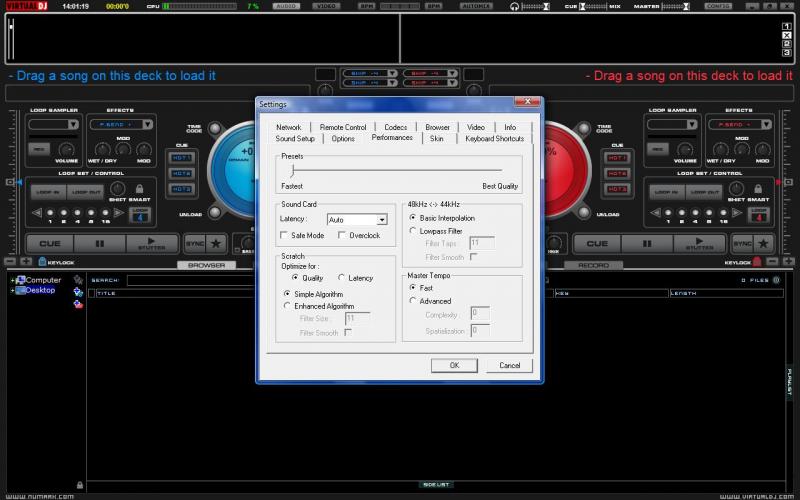Toggle the right deck keylock padlock icon

point(757,262)
